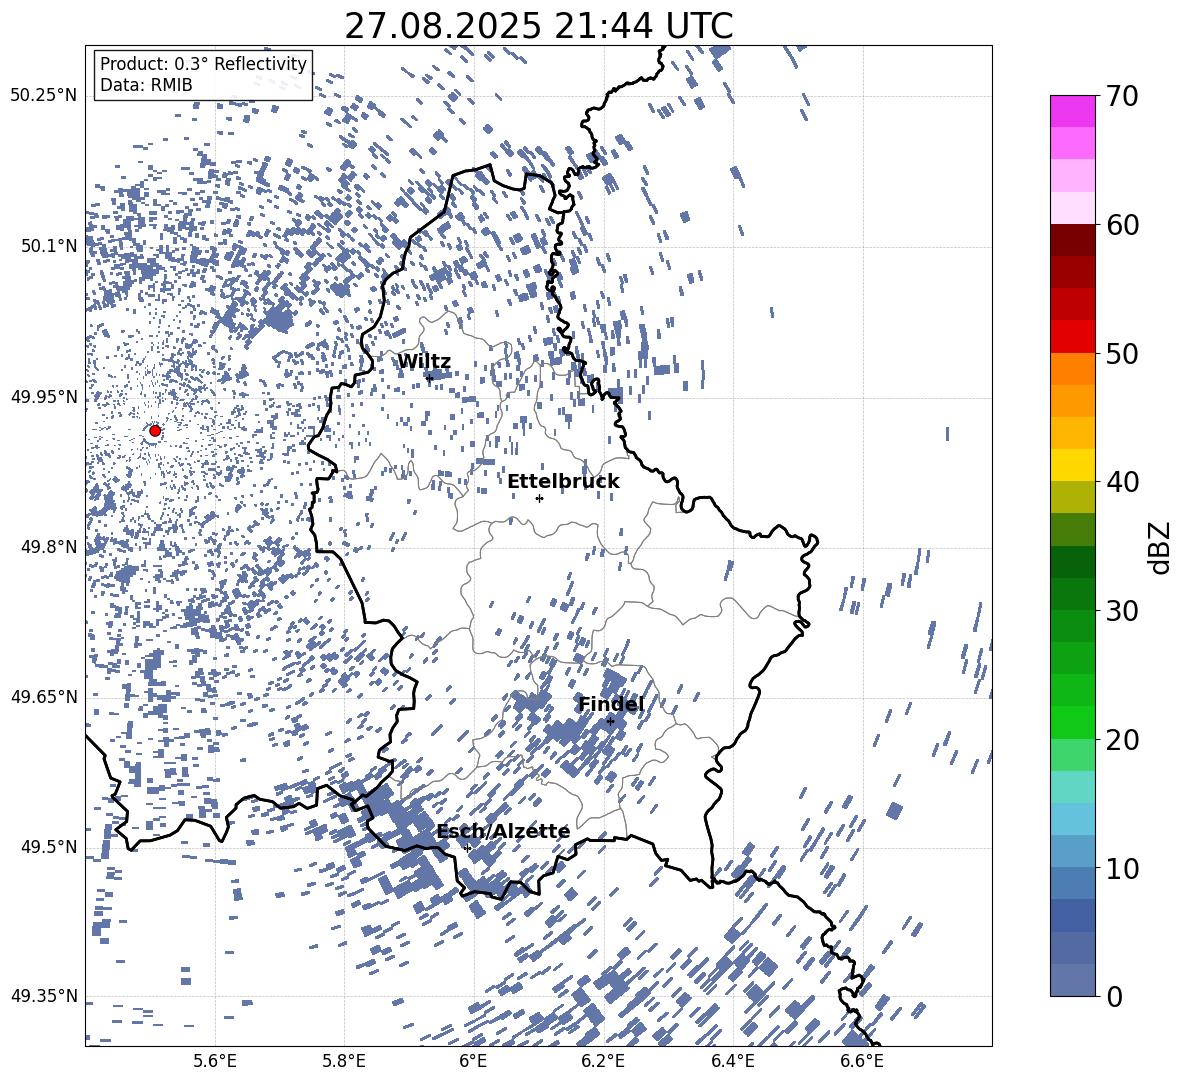
Task: Click the 50 tick on colorbar
Action: coord(1121,353)
